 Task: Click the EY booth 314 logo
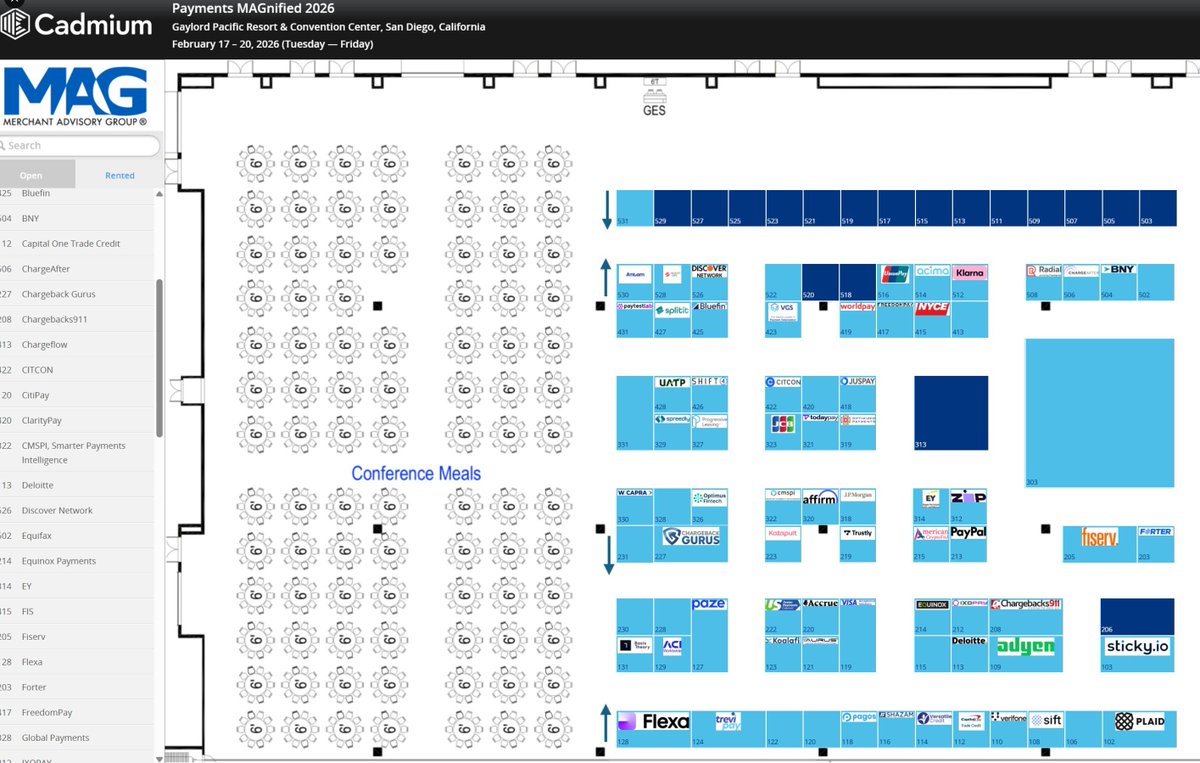[x=932, y=496]
